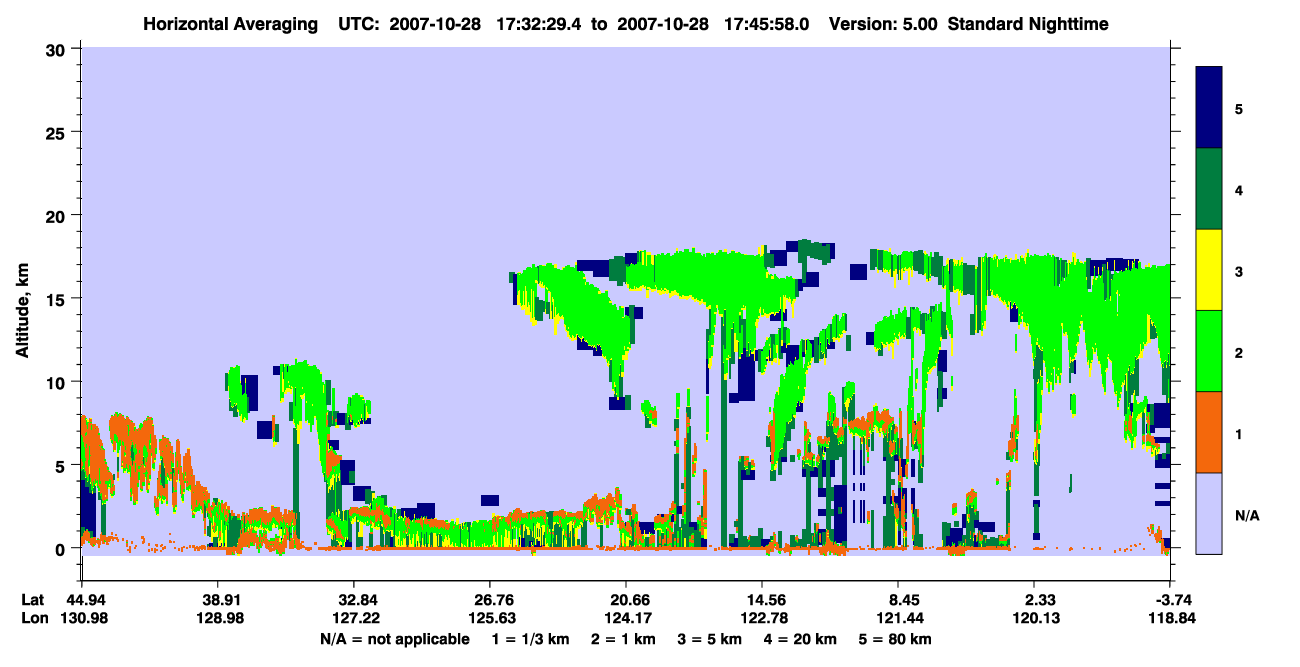Click the dark blue legend swatch for 5
The width and height of the screenshot is (1300, 667).
tap(1209, 108)
